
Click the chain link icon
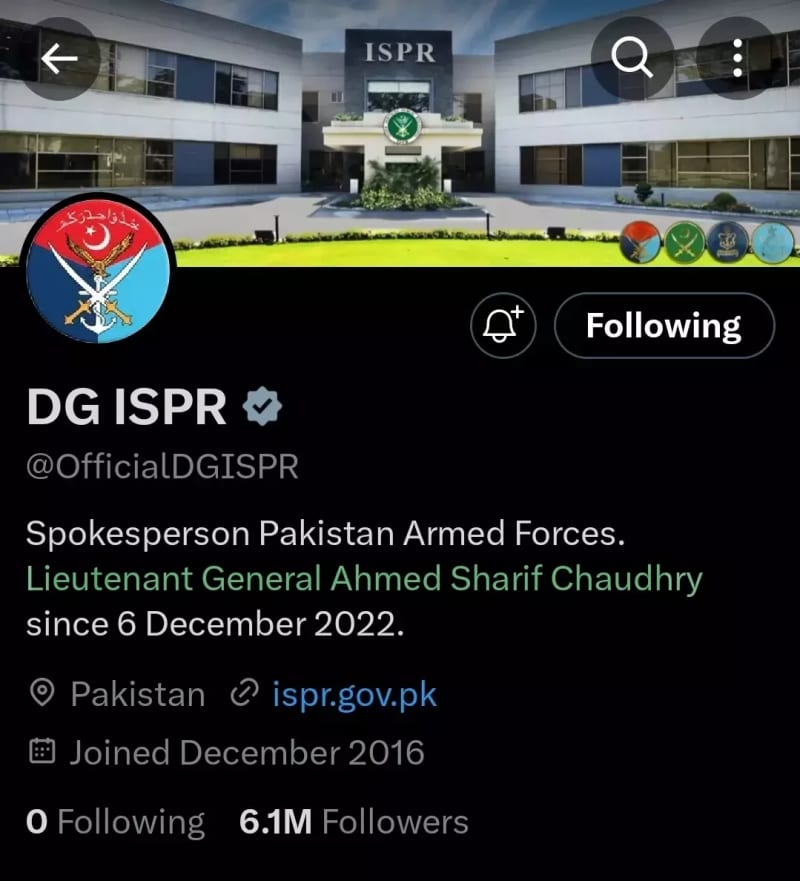coord(244,692)
